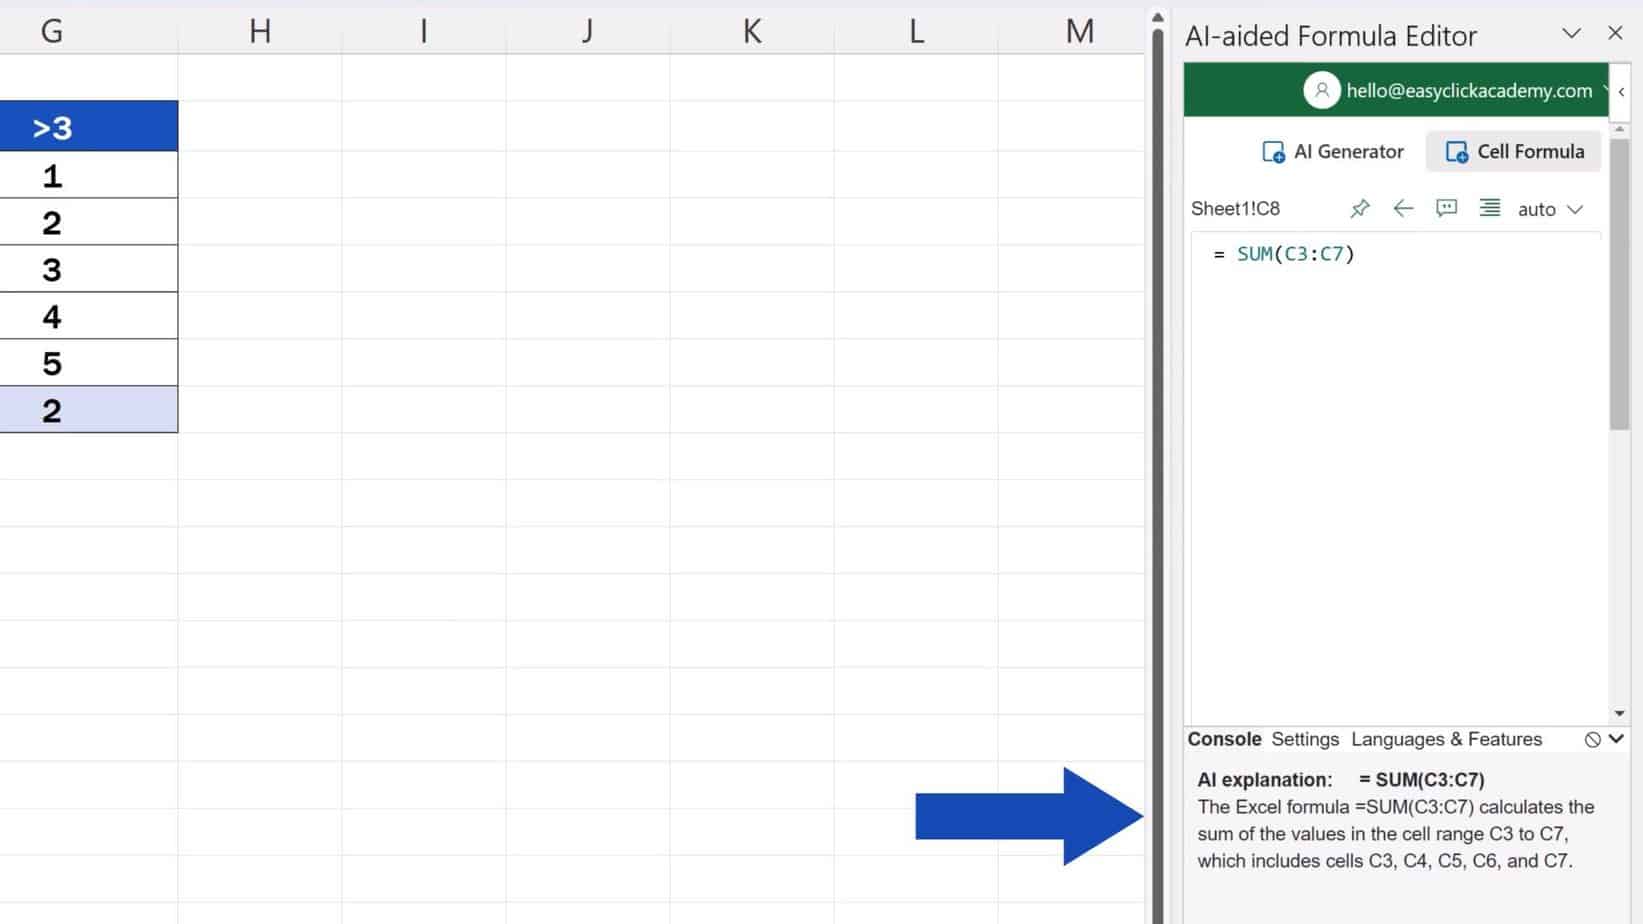Open the auto language dropdown
The width and height of the screenshot is (1643, 924).
click(1550, 208)
